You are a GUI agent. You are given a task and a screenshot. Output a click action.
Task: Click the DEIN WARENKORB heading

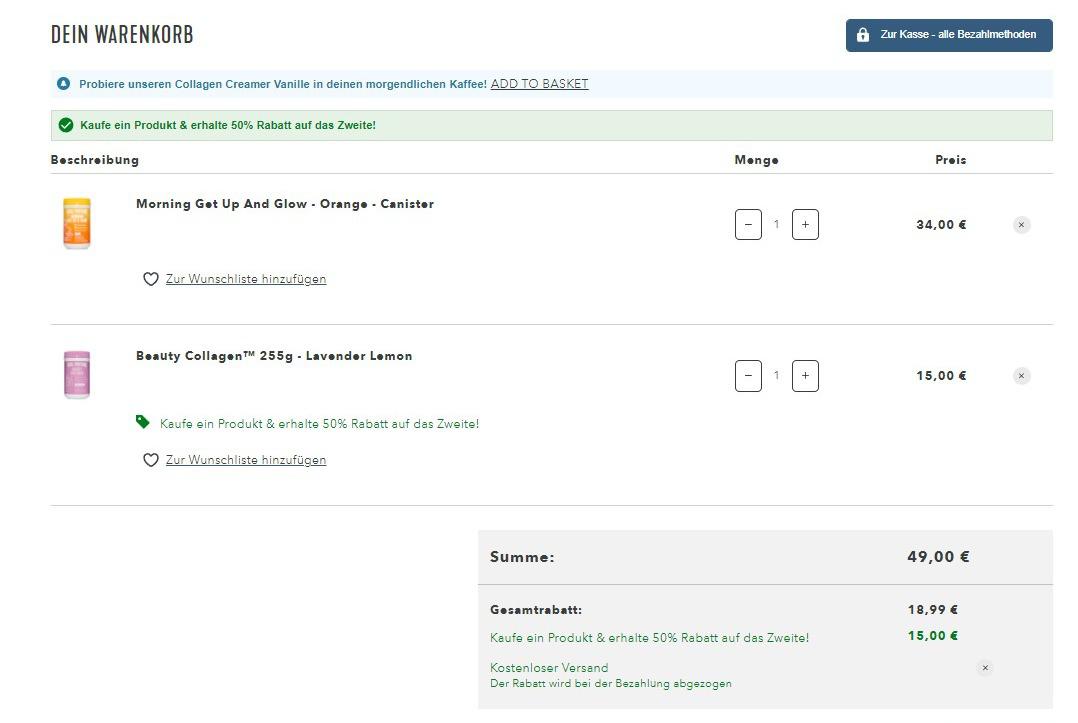[x=122, y=35]
